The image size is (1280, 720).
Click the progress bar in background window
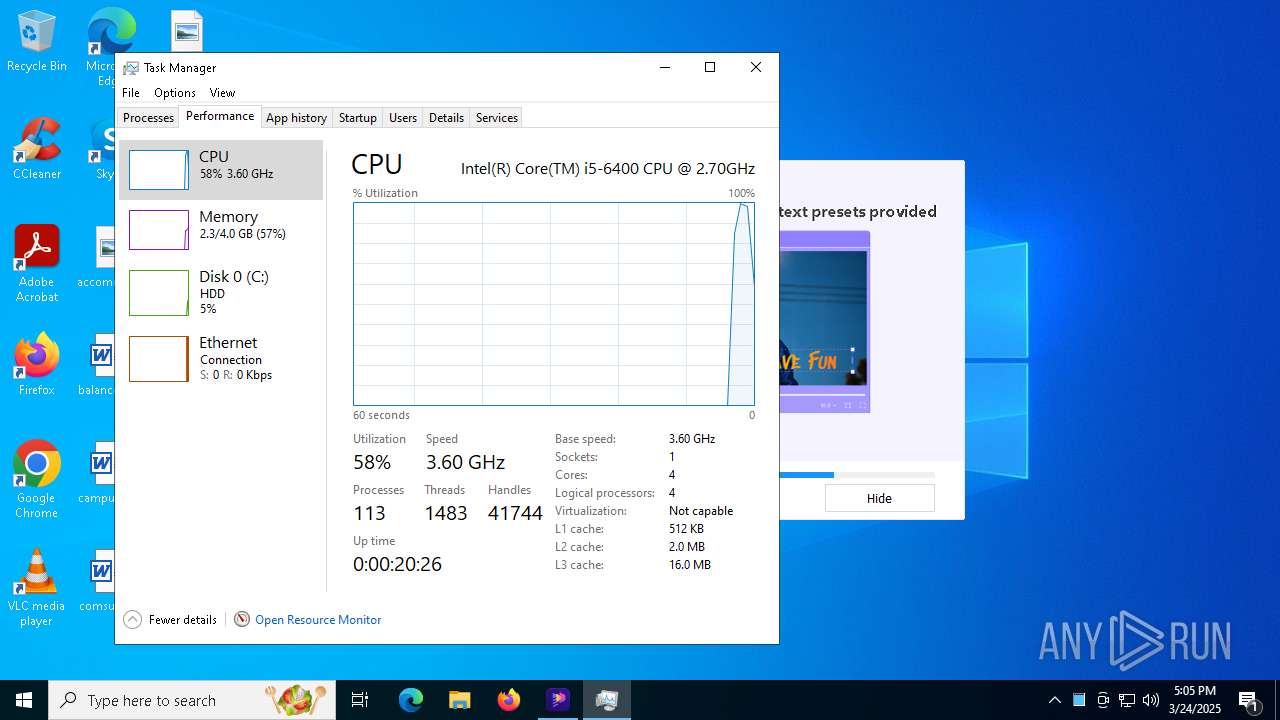coord(857,475)
